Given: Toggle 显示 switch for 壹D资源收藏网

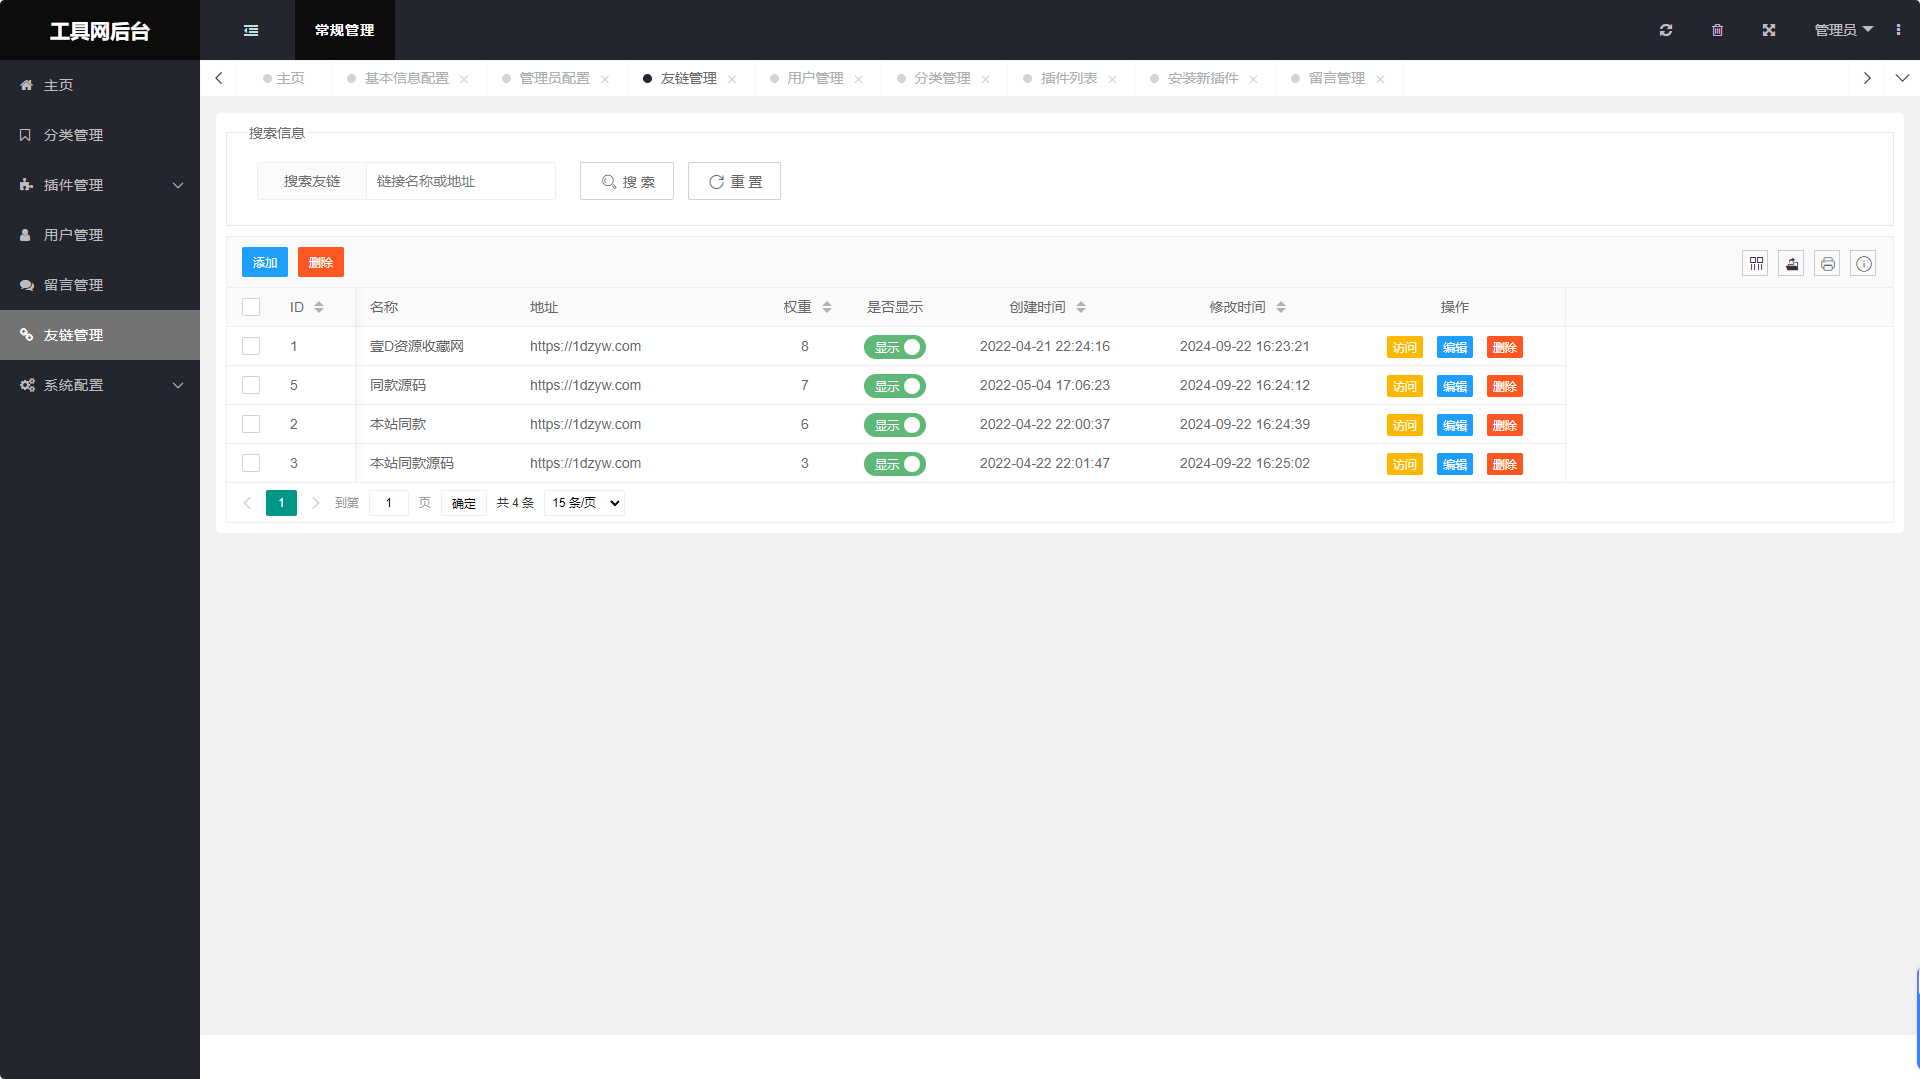Looking at the screenshot, I should pyautogui.click(x=895, y=347).
